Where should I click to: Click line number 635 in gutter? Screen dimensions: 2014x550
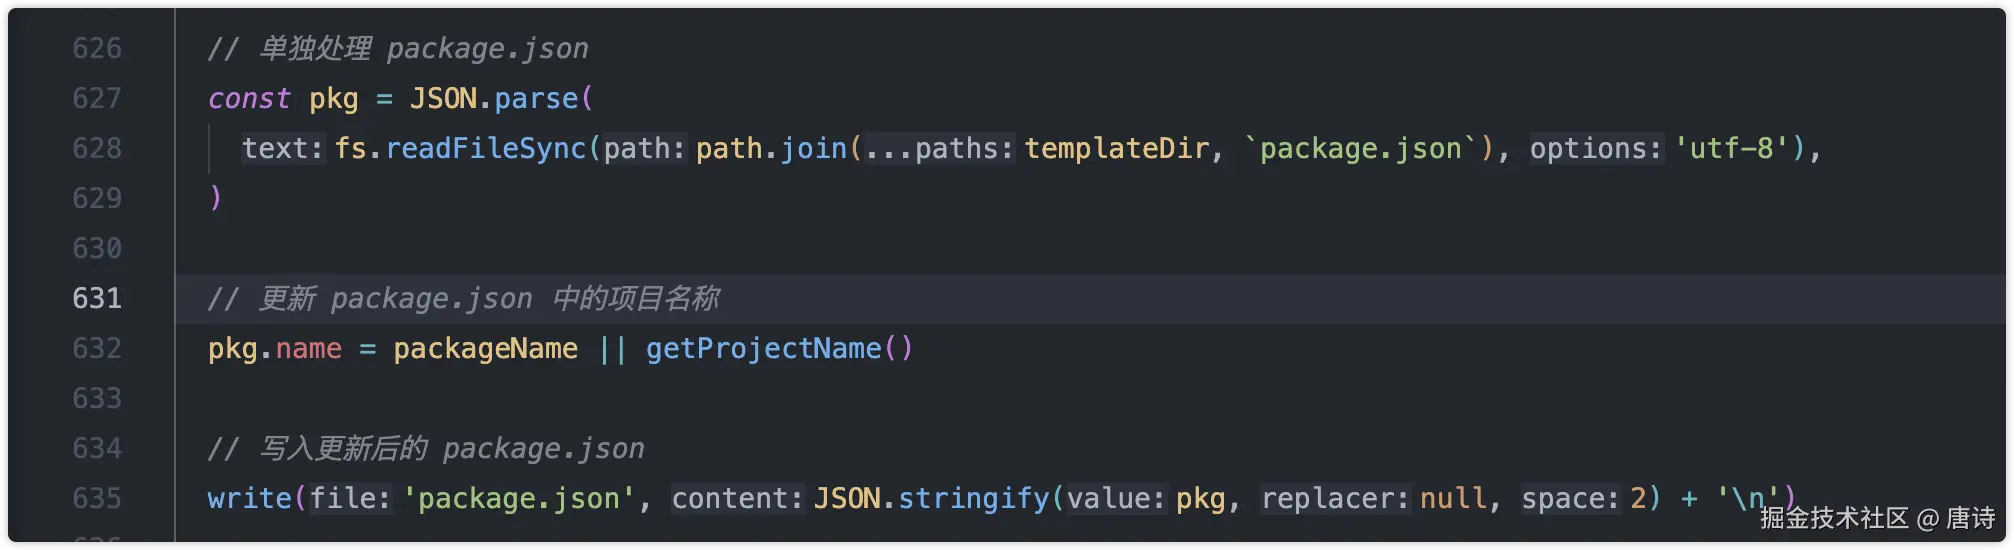pos(97,498)
